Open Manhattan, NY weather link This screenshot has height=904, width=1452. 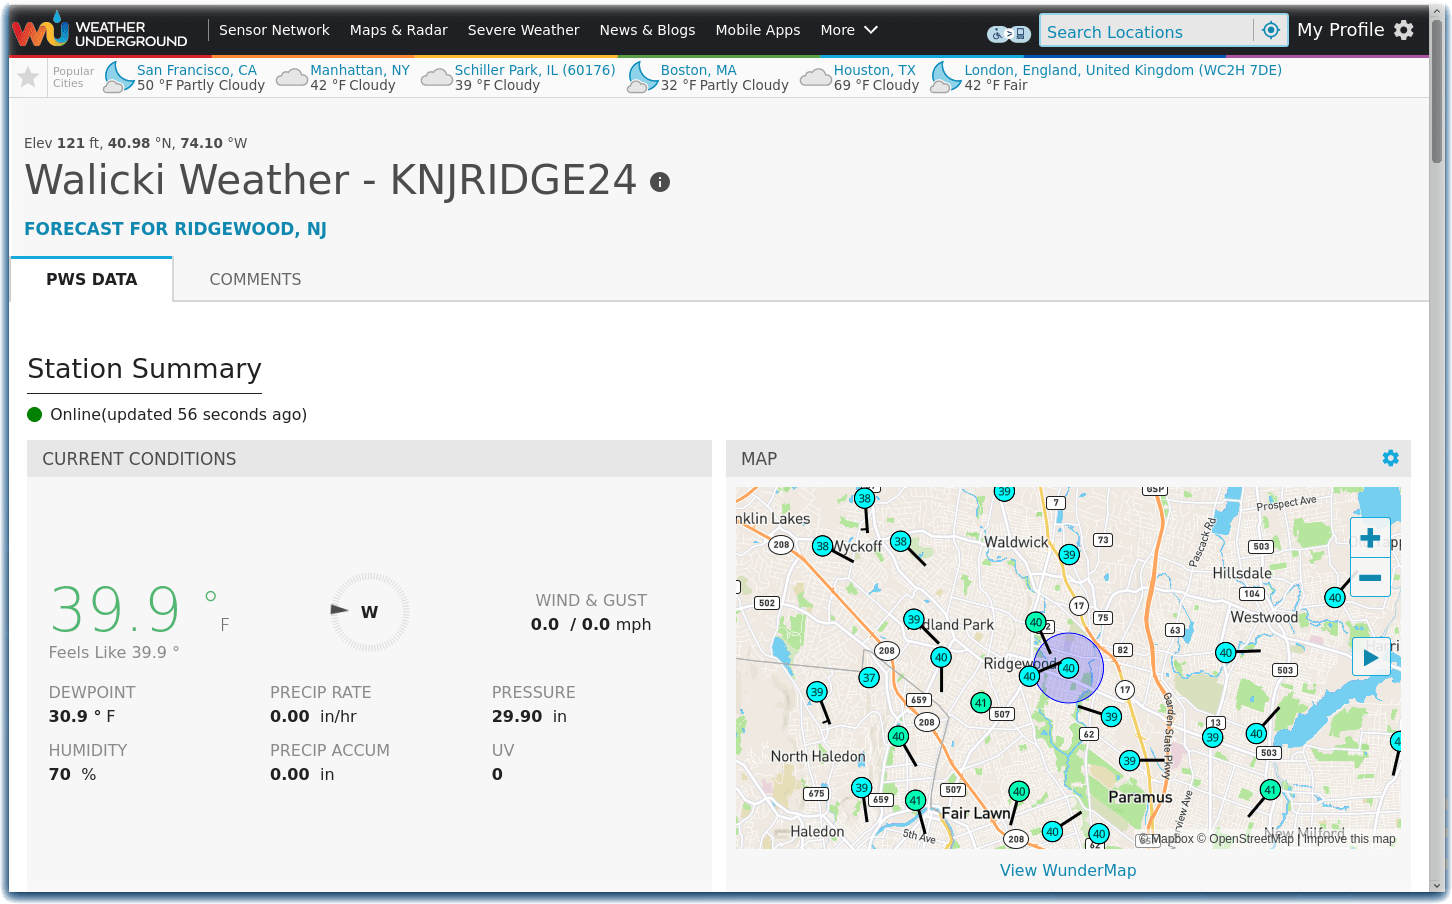pyautogui.click(x=360, y=70)
